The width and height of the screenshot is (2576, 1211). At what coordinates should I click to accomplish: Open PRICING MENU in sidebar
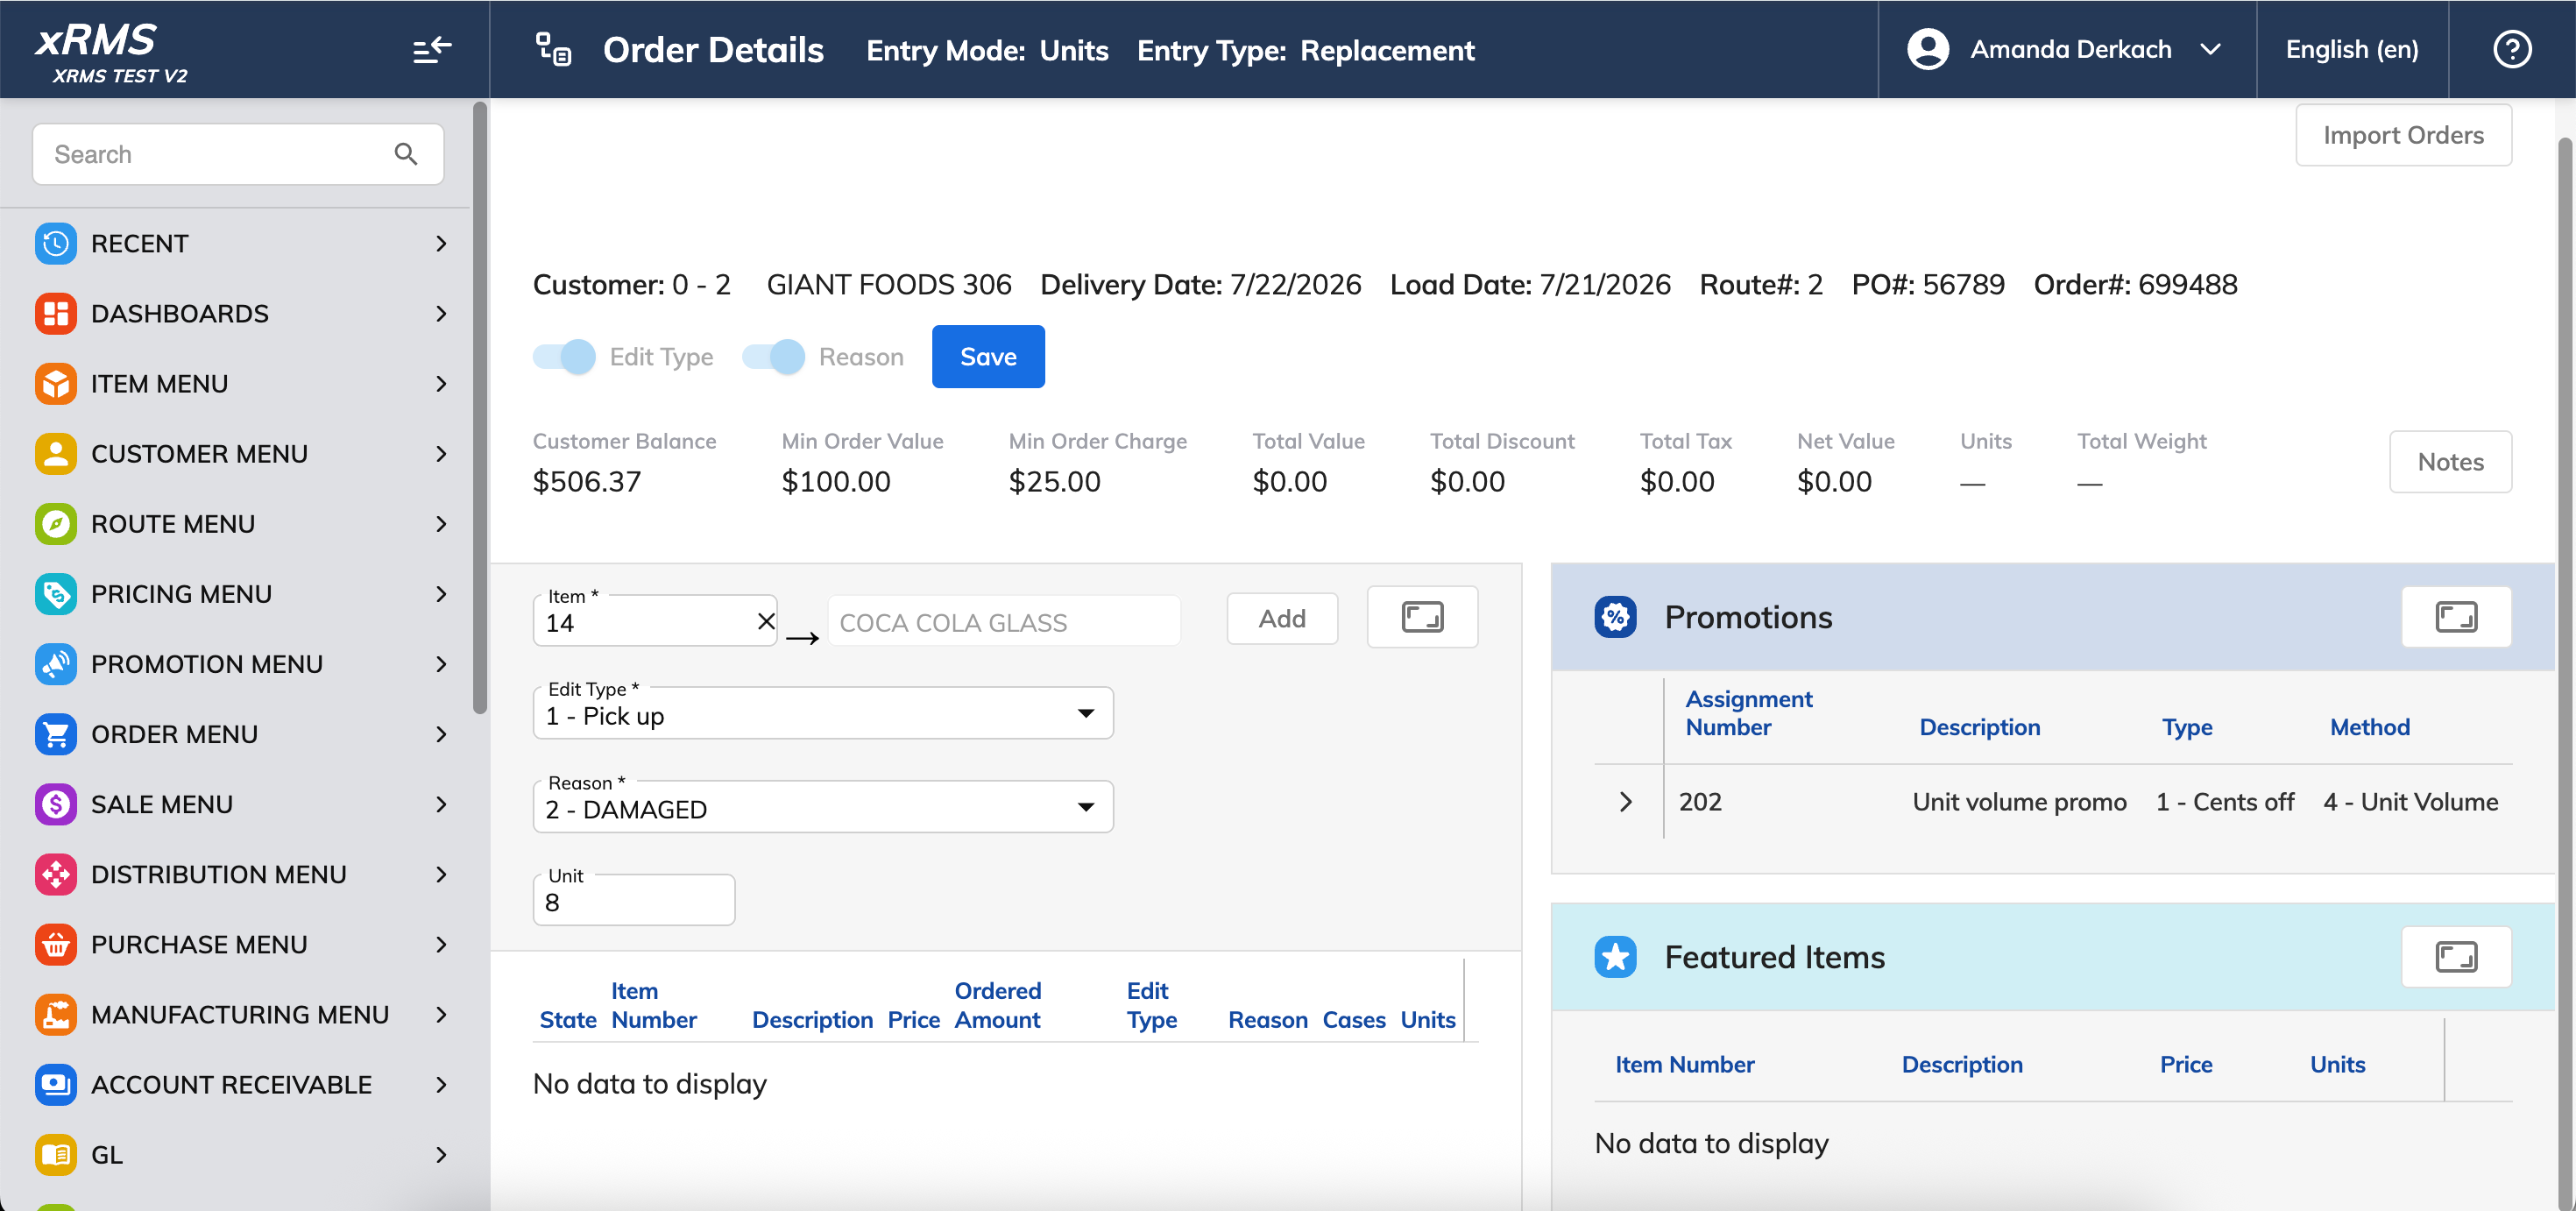(240, 593)
